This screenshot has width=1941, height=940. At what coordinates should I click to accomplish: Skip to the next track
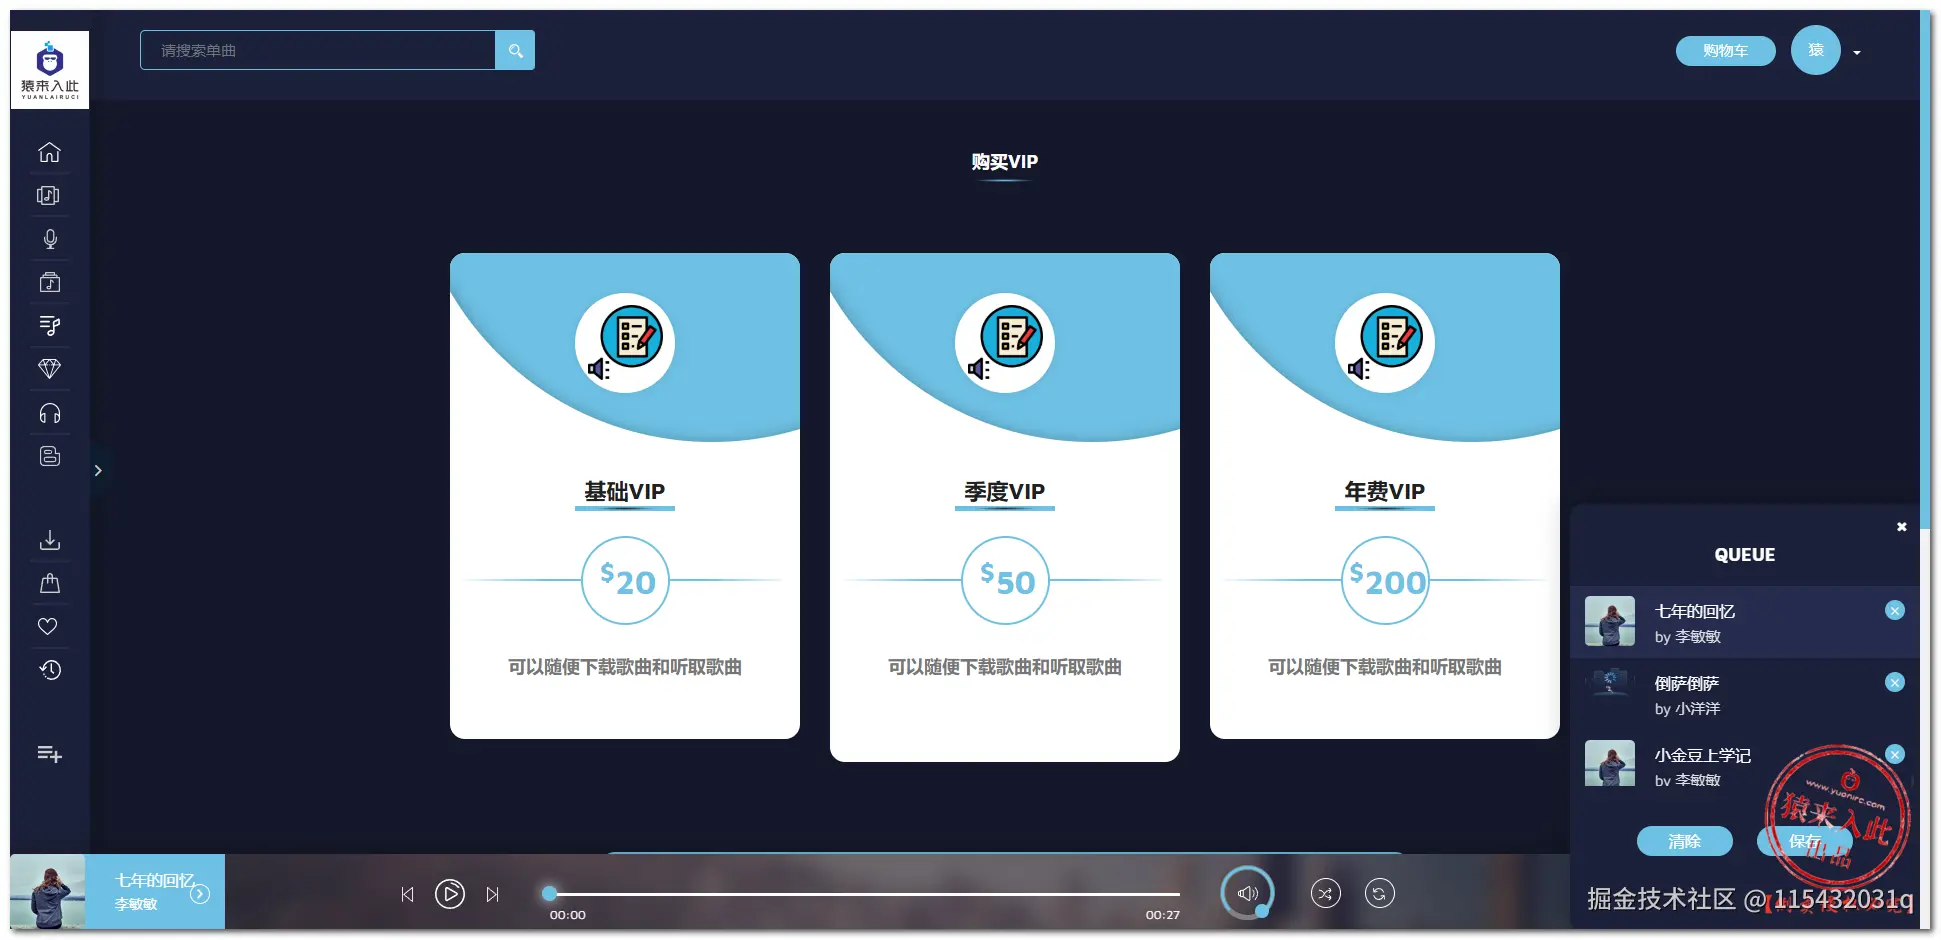tap(492, 894)
